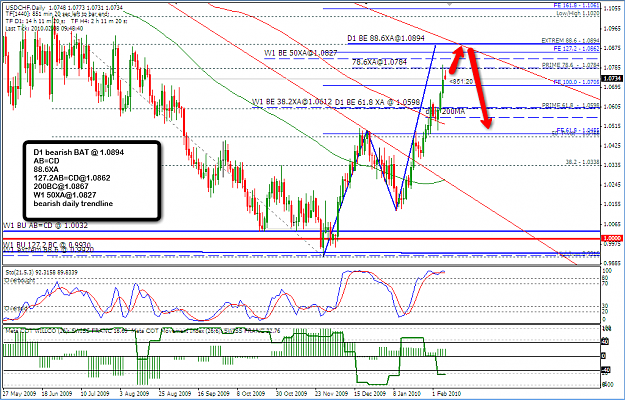
Task: Click the 'PRIME 78.6 - 1.0784' label
Action: click(x=570, y=65)
